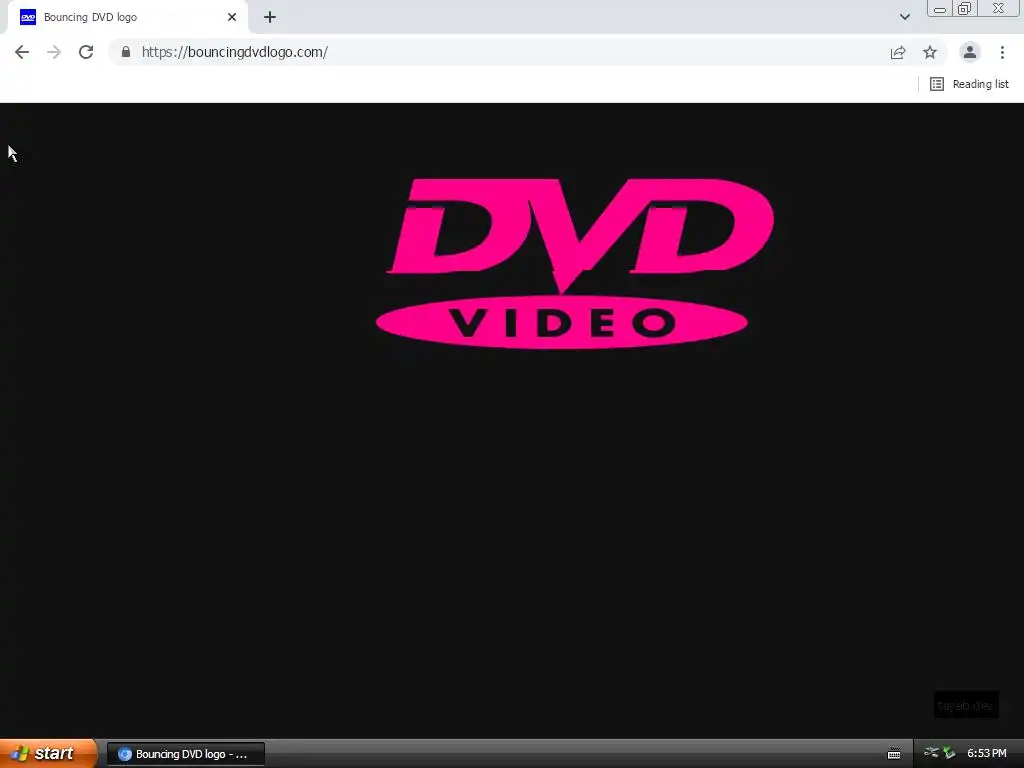
Task: Open the Windows start menu
Action: (x=47, y=754)
